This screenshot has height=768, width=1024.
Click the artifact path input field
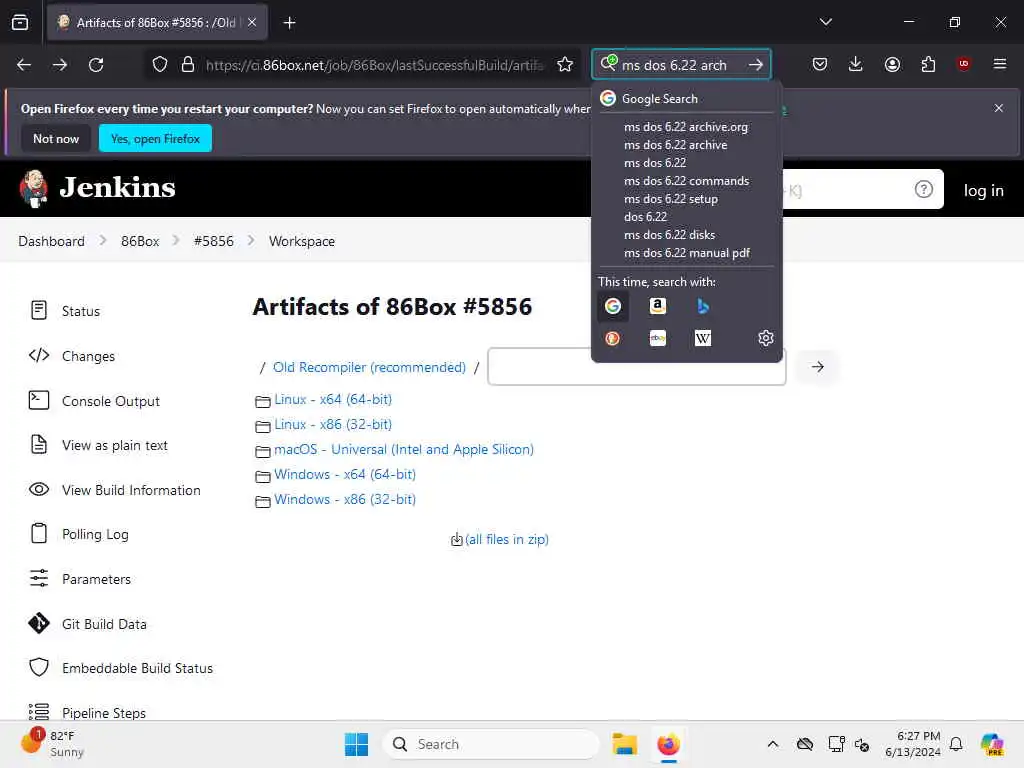click(x=637, y=366)
